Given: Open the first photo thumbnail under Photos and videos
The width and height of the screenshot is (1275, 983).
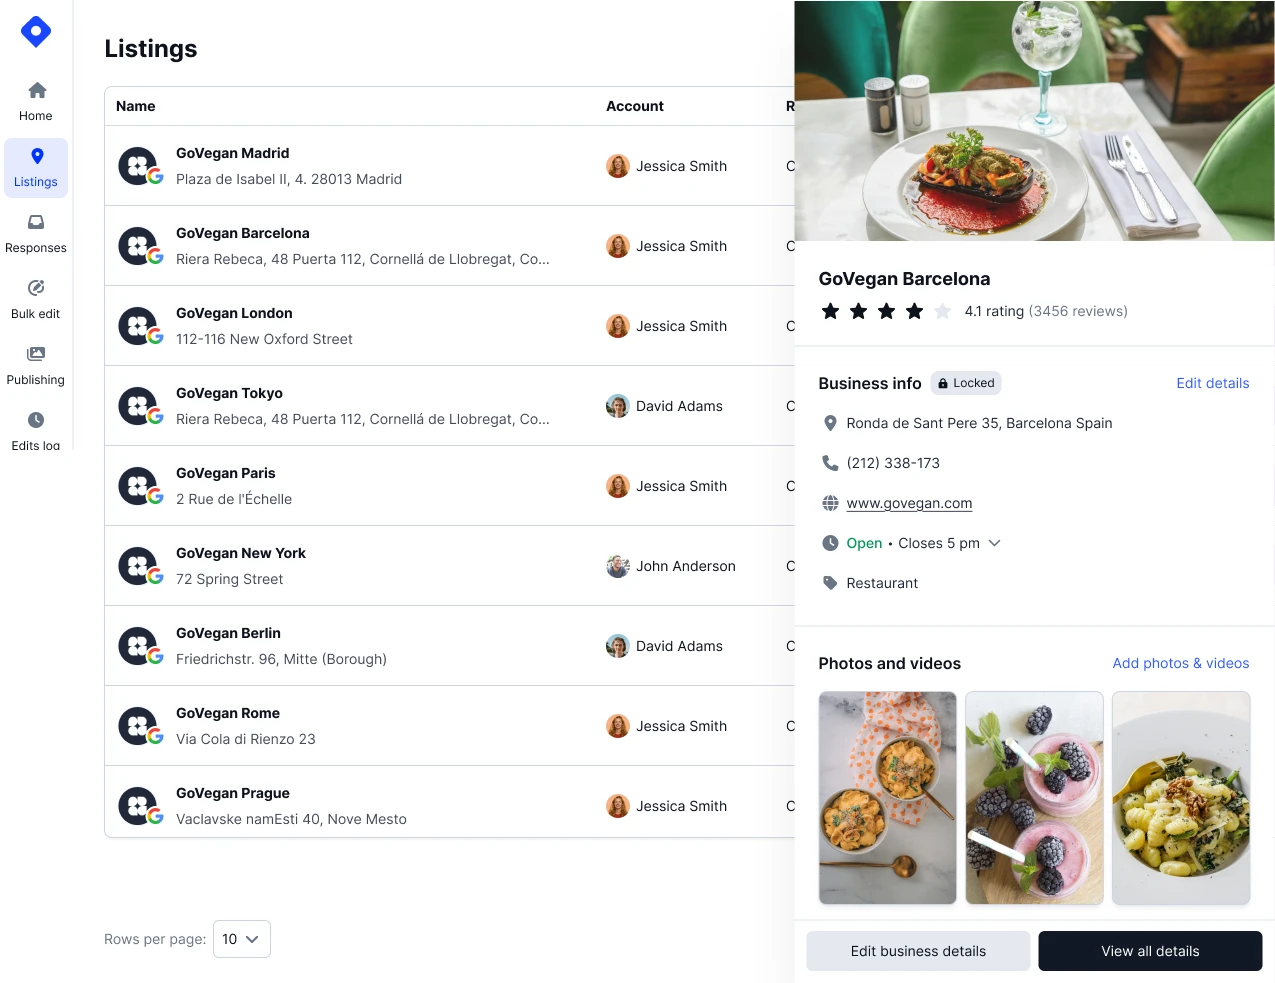Looking at the screenshot, I should 887,797.
